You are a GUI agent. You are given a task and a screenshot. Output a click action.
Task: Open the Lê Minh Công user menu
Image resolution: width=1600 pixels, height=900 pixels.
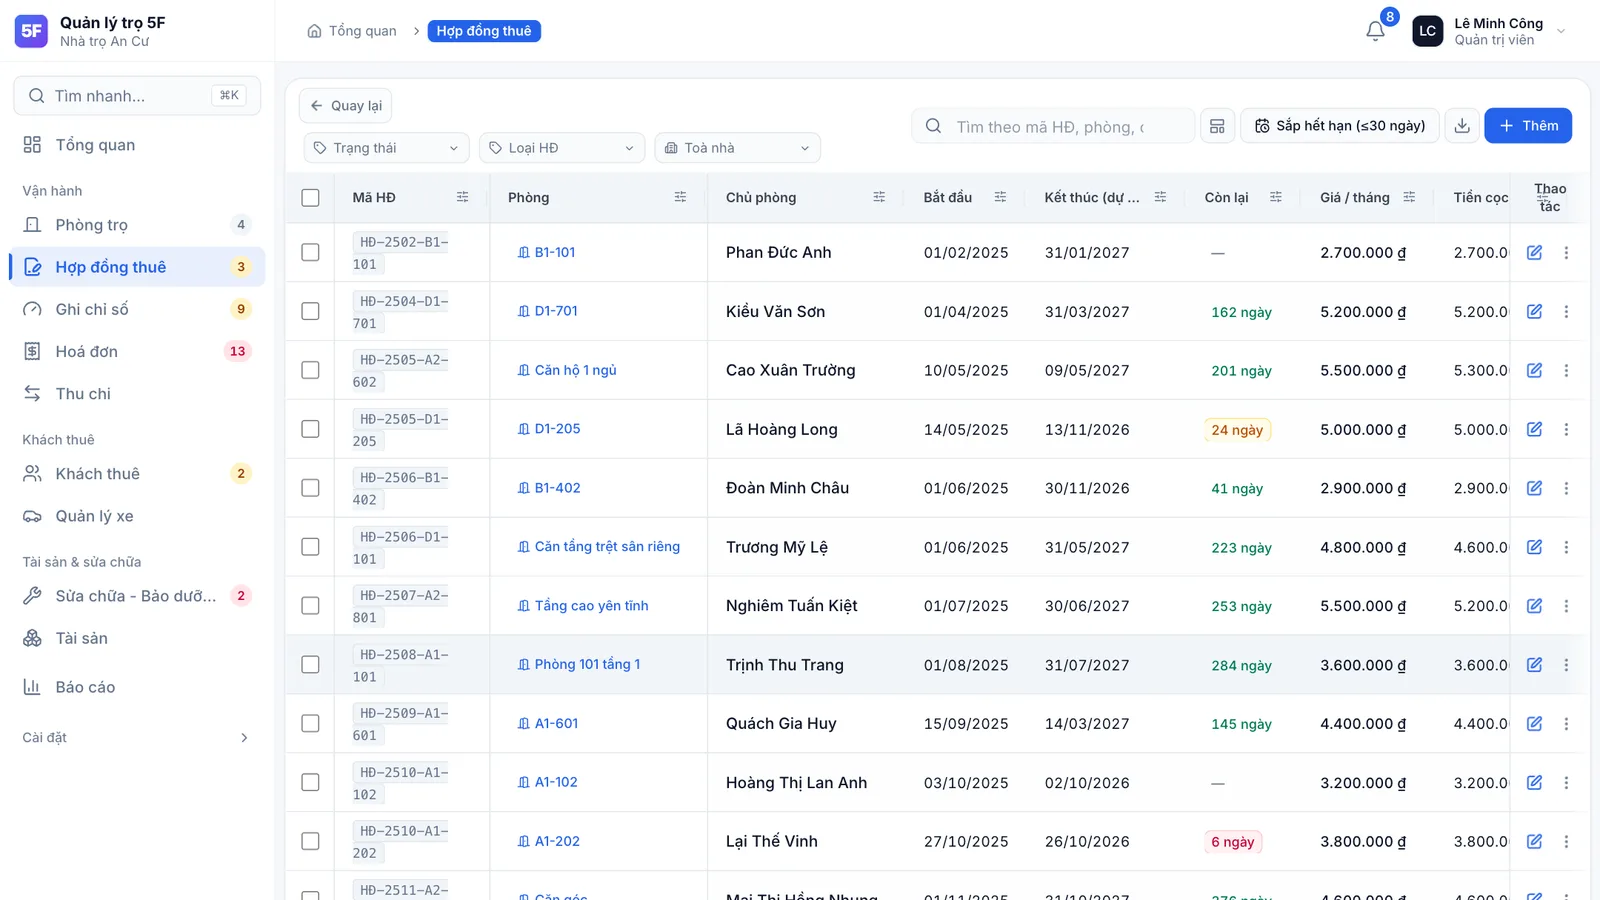[x=1489, y=31]
